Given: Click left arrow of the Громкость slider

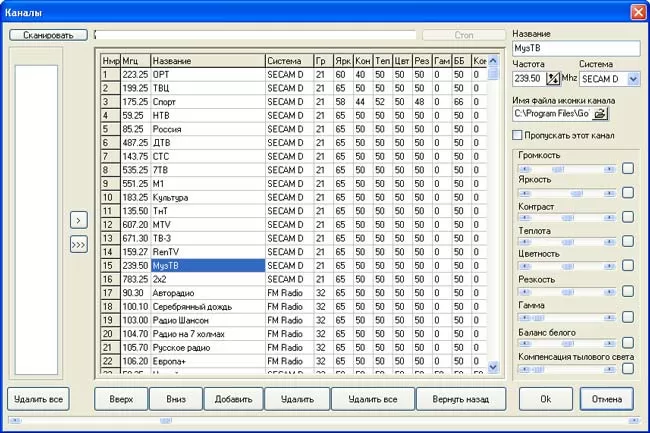Looking at the screenshot, I should pos(520,168).
